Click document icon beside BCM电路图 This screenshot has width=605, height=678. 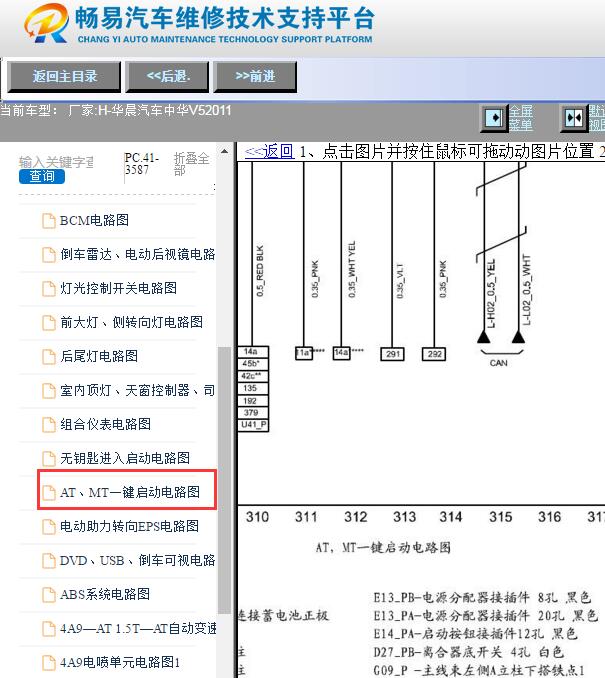[48, 221]
